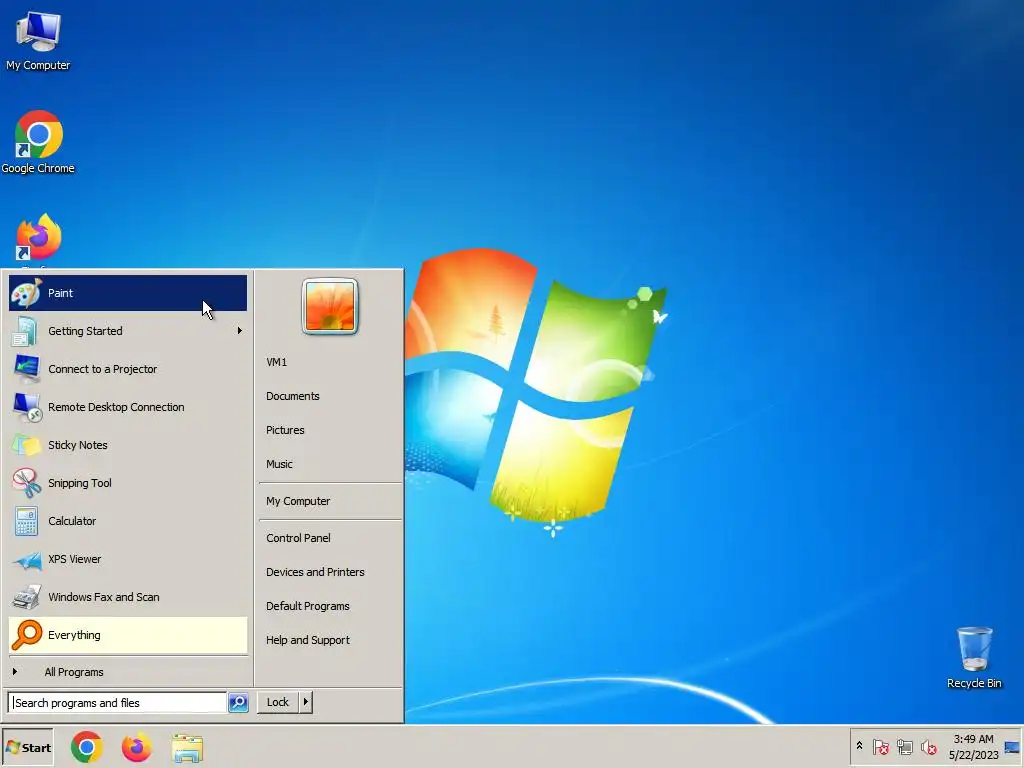Viewport: 1024px width, 768px height.
Task: Click the XPS Viewer icon
Action: coord(27,560)
